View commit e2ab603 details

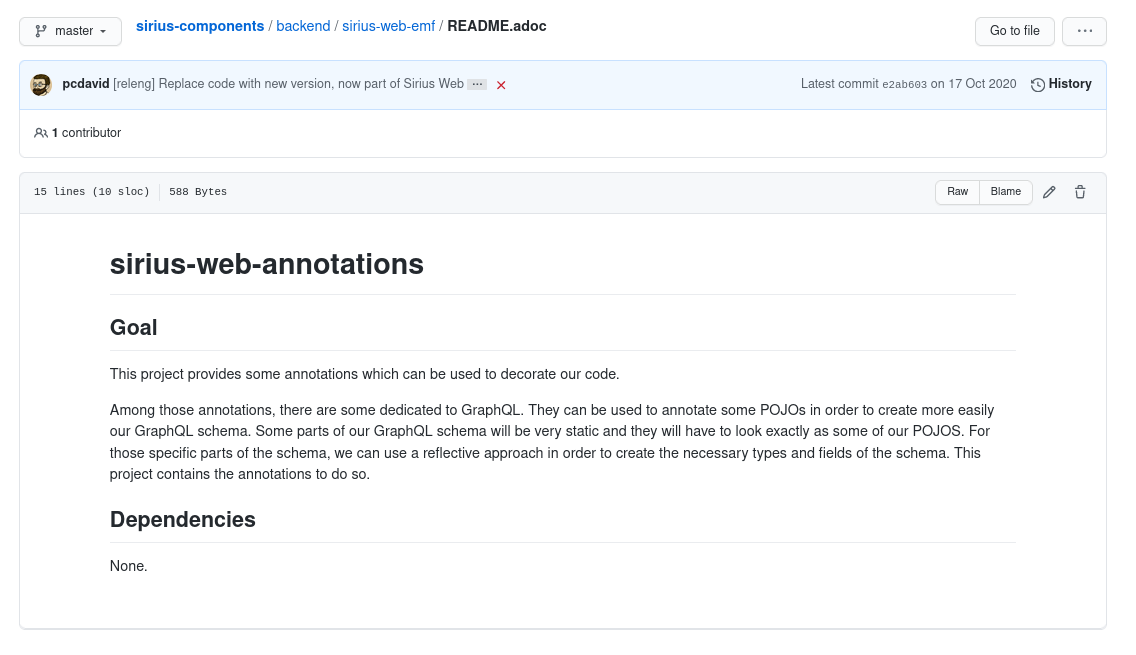pos(903,84)
